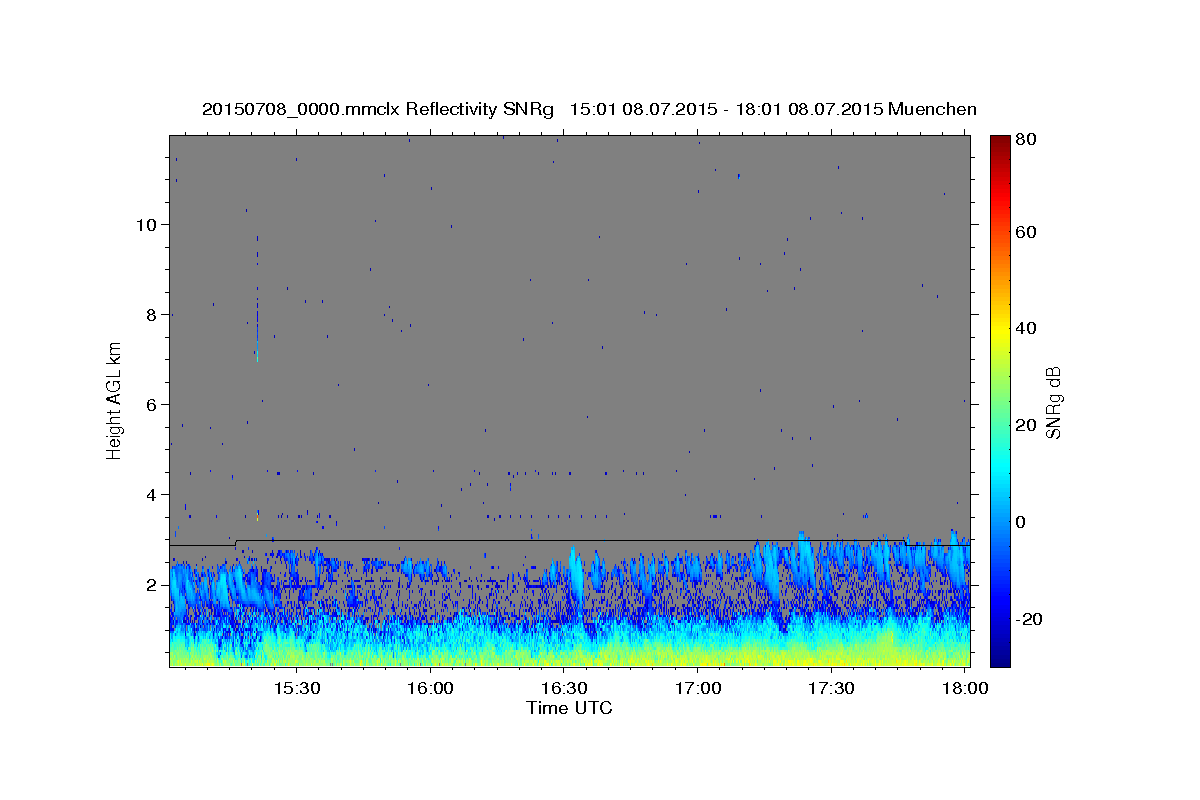Click the colorbar value 40
This screenshot has width=1200, height=800.
pyautogui.click(x=1027, y=328)
